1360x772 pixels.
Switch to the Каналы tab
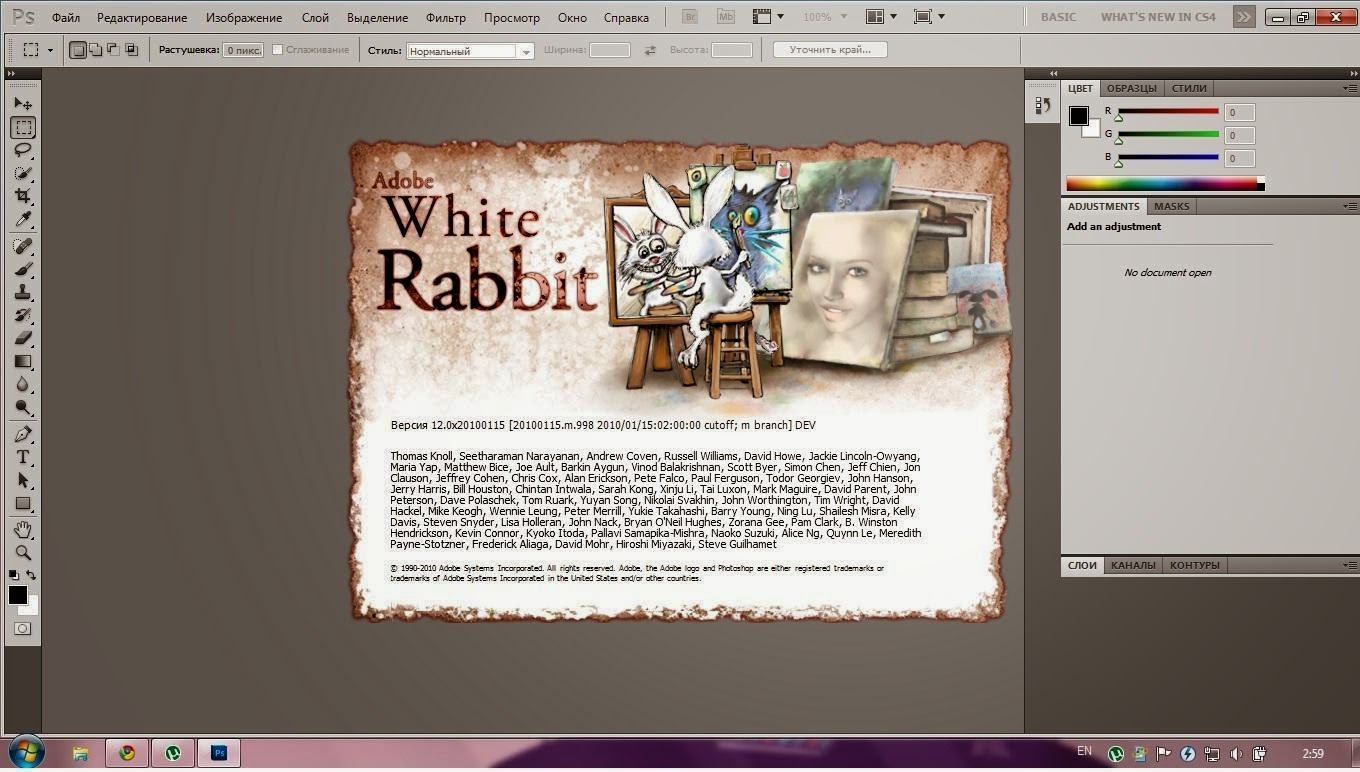[1133, 565]
